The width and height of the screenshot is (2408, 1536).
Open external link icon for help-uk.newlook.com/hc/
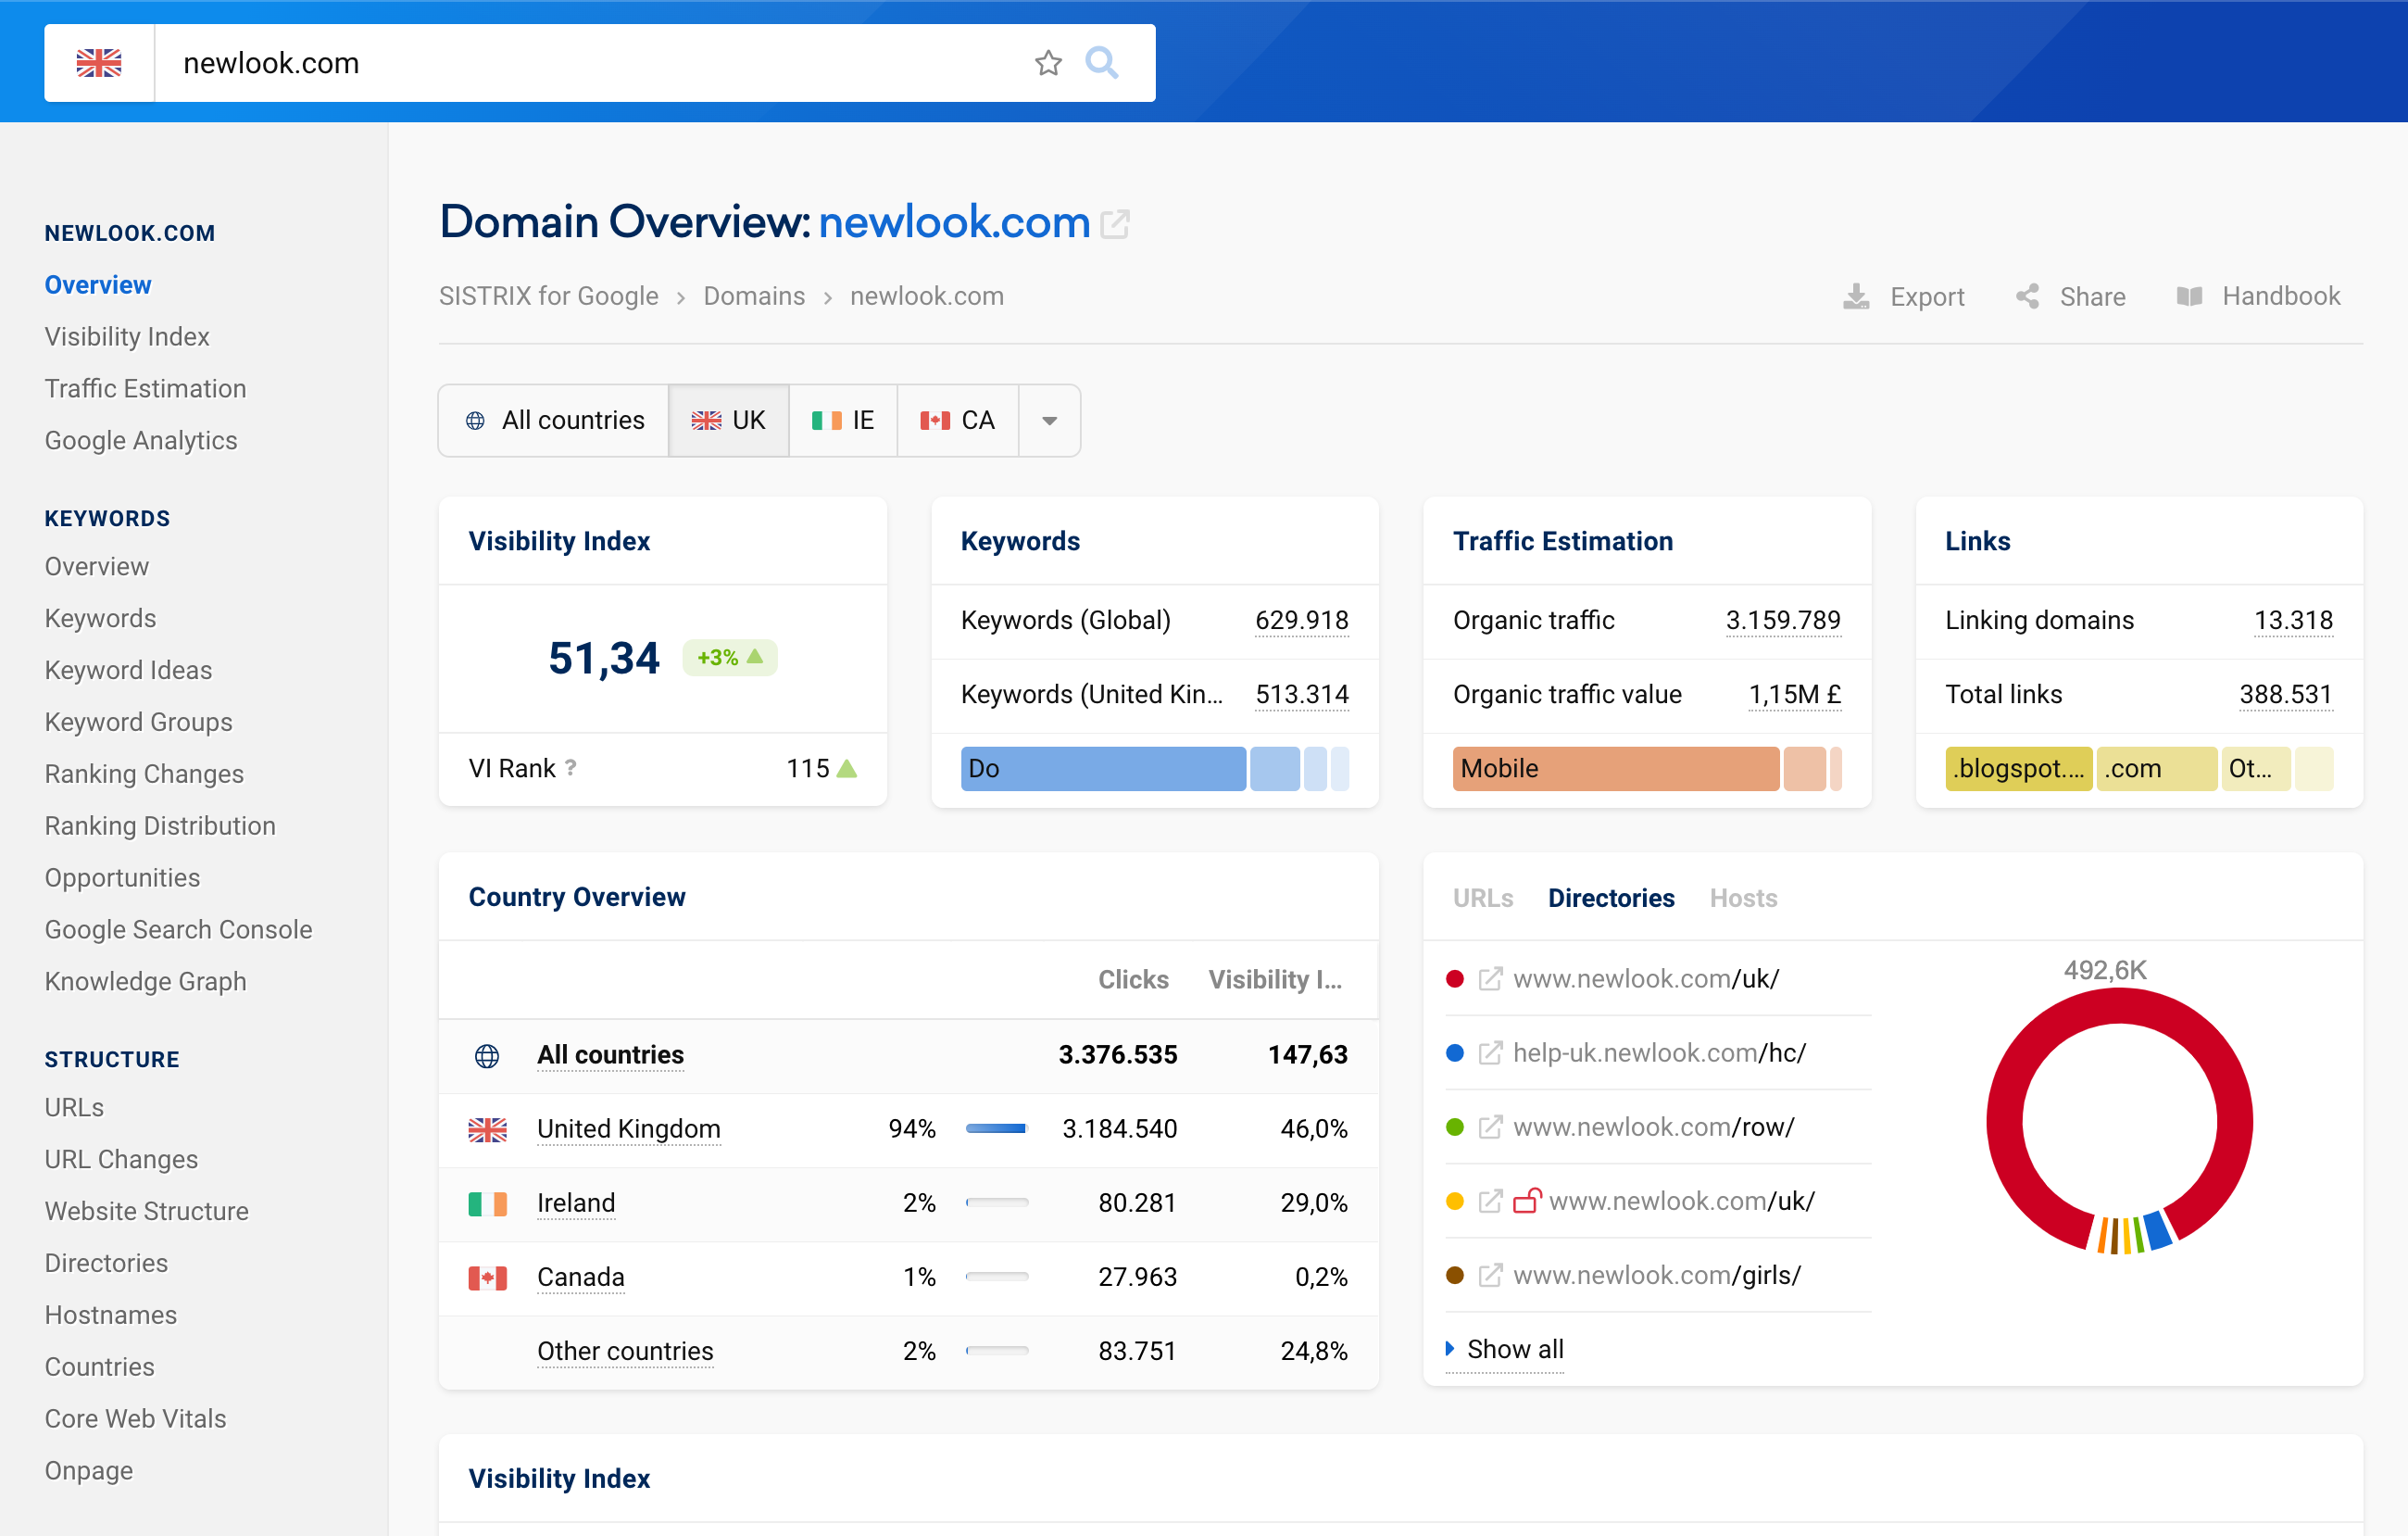coord(1490,1053)
